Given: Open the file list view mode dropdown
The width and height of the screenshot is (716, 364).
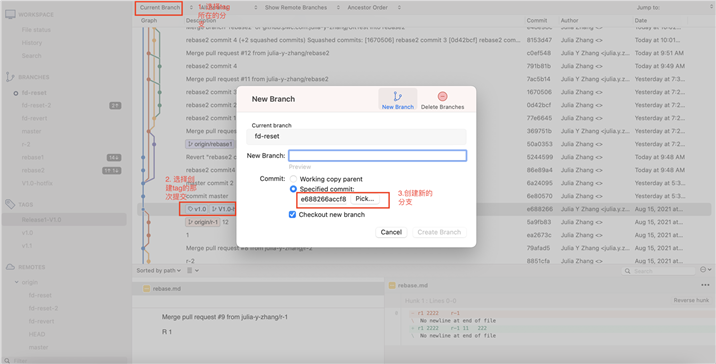Looking at the screenshot, I should [193, 270].
